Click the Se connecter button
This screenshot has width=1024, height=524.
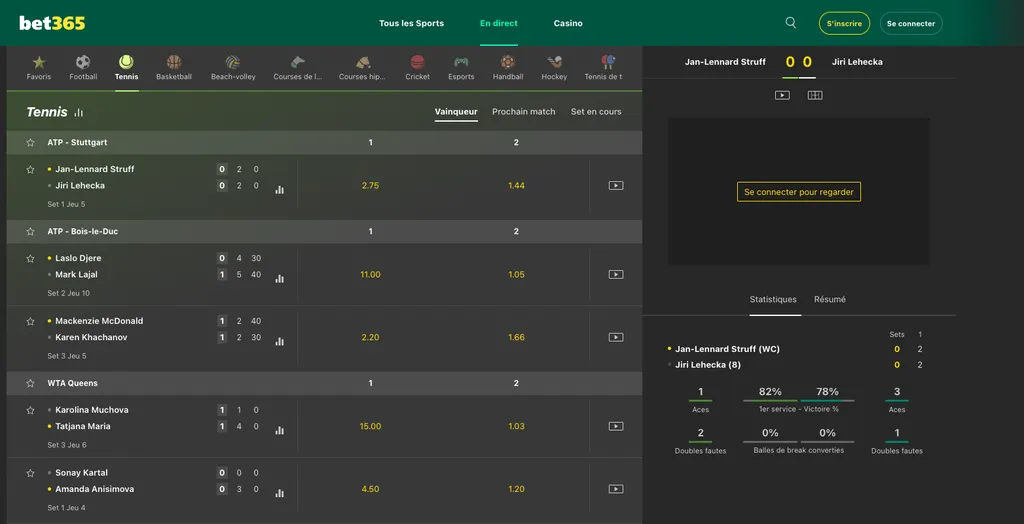[x=911, y=24]
